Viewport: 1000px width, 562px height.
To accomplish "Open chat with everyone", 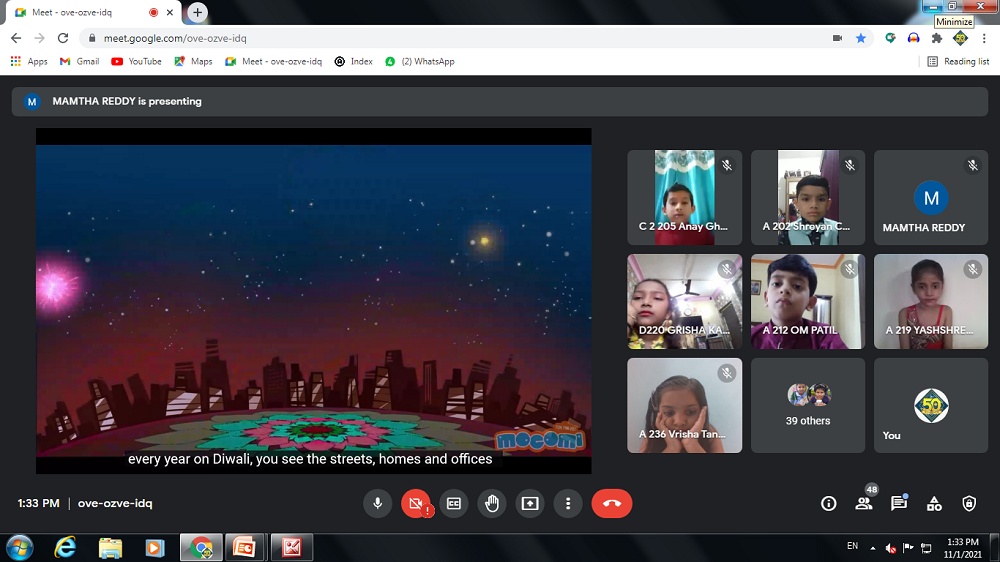I will (x=898, y=504).
